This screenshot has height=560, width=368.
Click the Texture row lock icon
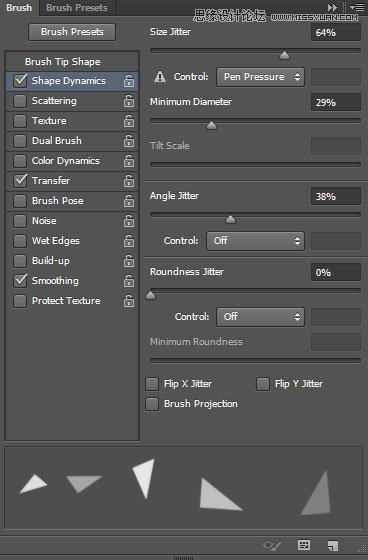tap(129, 121)
